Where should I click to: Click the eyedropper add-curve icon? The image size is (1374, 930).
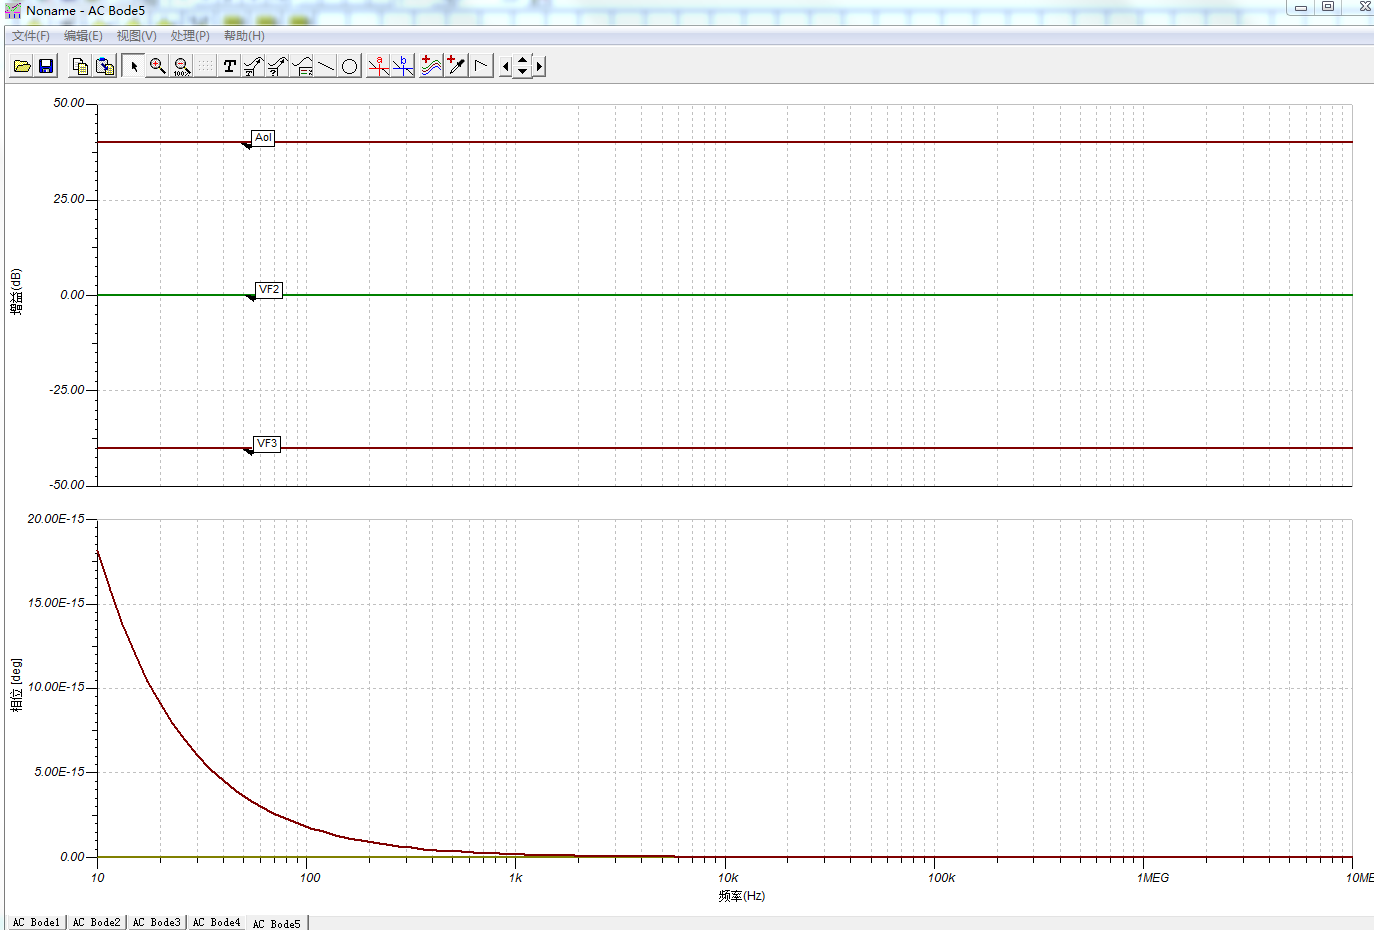click(456, 66)
